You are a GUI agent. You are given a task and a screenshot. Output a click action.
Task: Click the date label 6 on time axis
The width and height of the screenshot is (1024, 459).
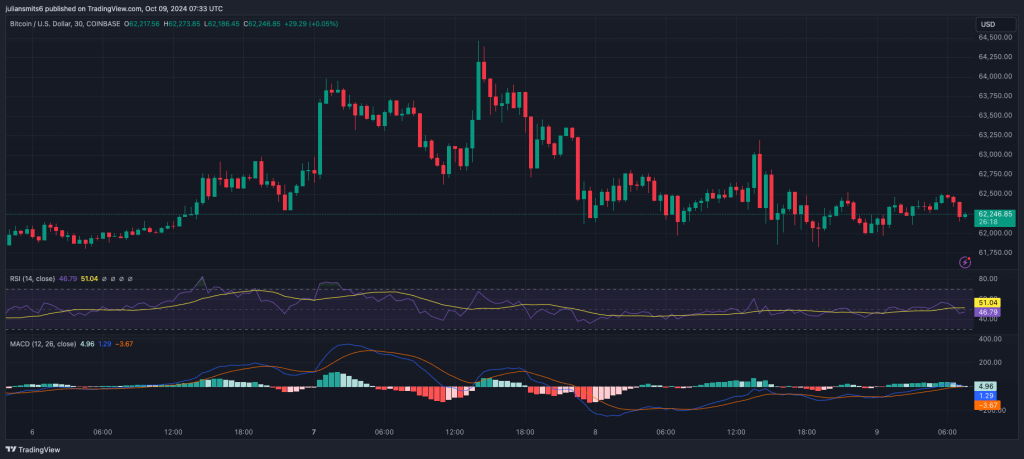32,432
